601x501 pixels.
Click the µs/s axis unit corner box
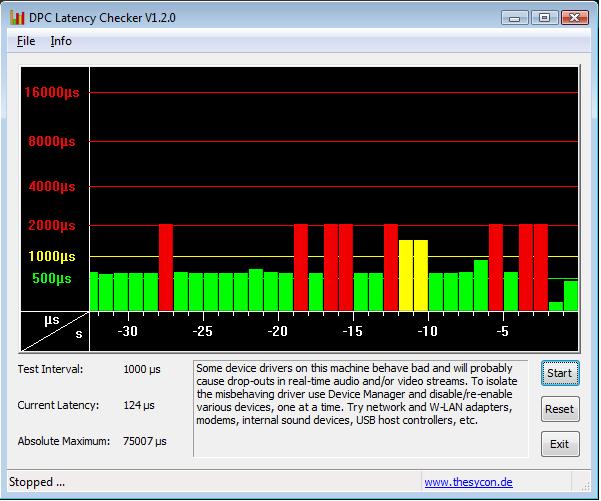tap(55, 332)
